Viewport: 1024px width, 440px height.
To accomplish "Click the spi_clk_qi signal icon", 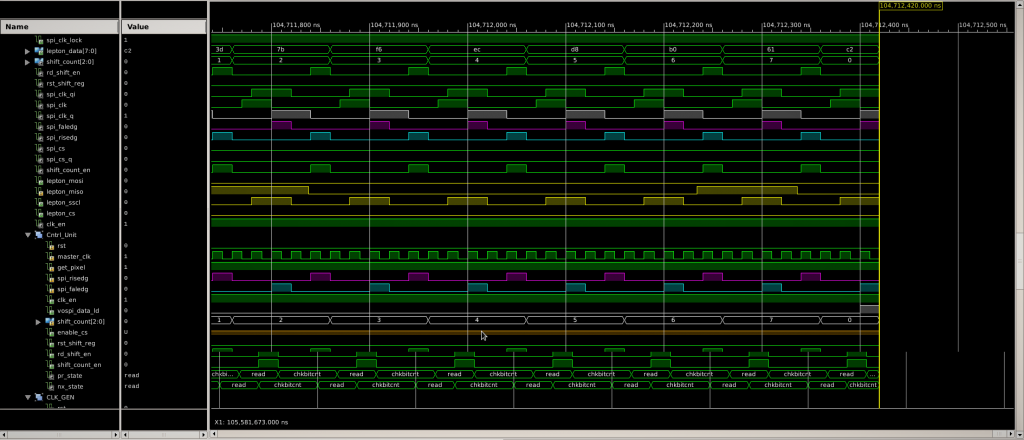I will [x=39, y=94].
